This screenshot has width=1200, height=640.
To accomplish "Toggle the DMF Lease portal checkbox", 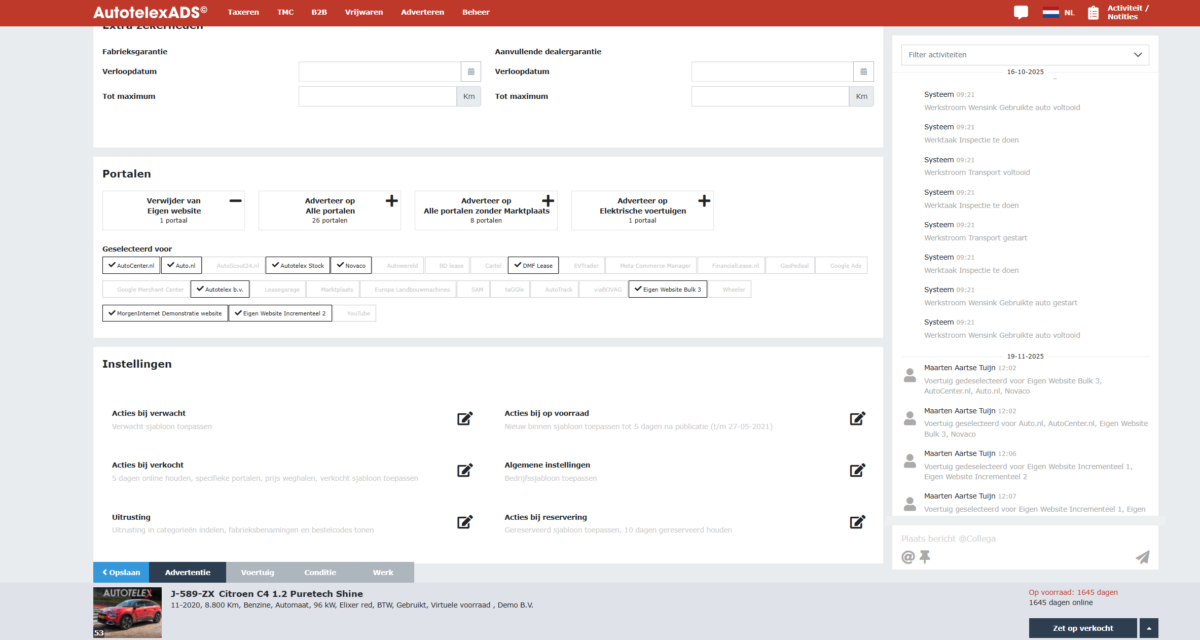I will 533,265.
